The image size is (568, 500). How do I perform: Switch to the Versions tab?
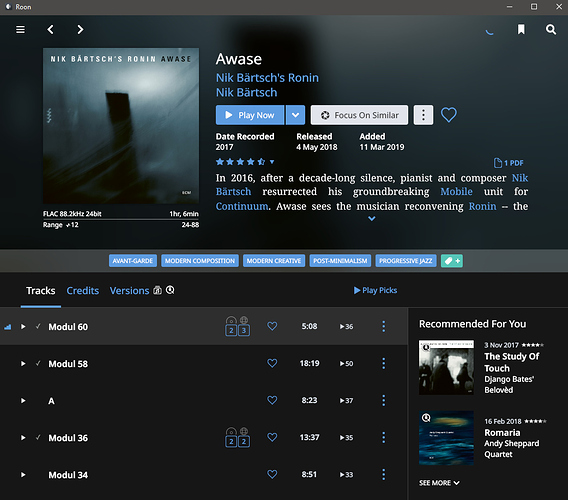coord(129,291)
